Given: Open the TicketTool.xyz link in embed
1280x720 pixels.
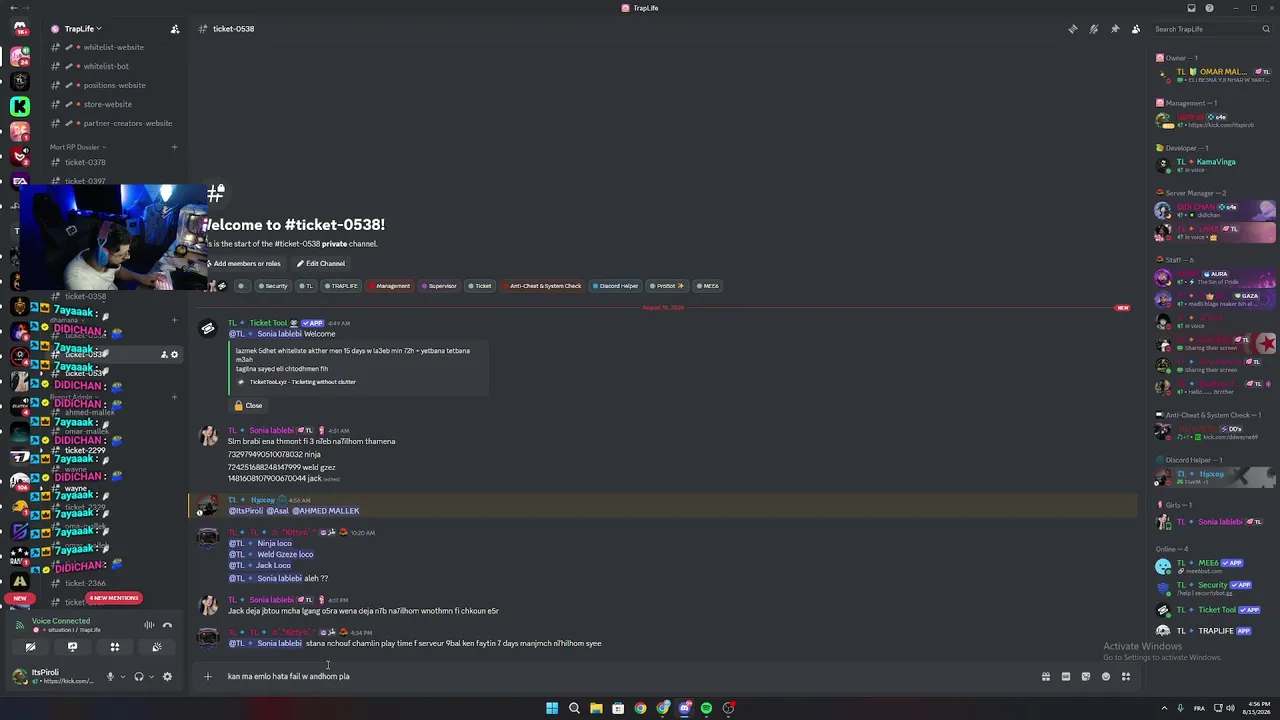Looking at the screenshot, I should (302, 382).
